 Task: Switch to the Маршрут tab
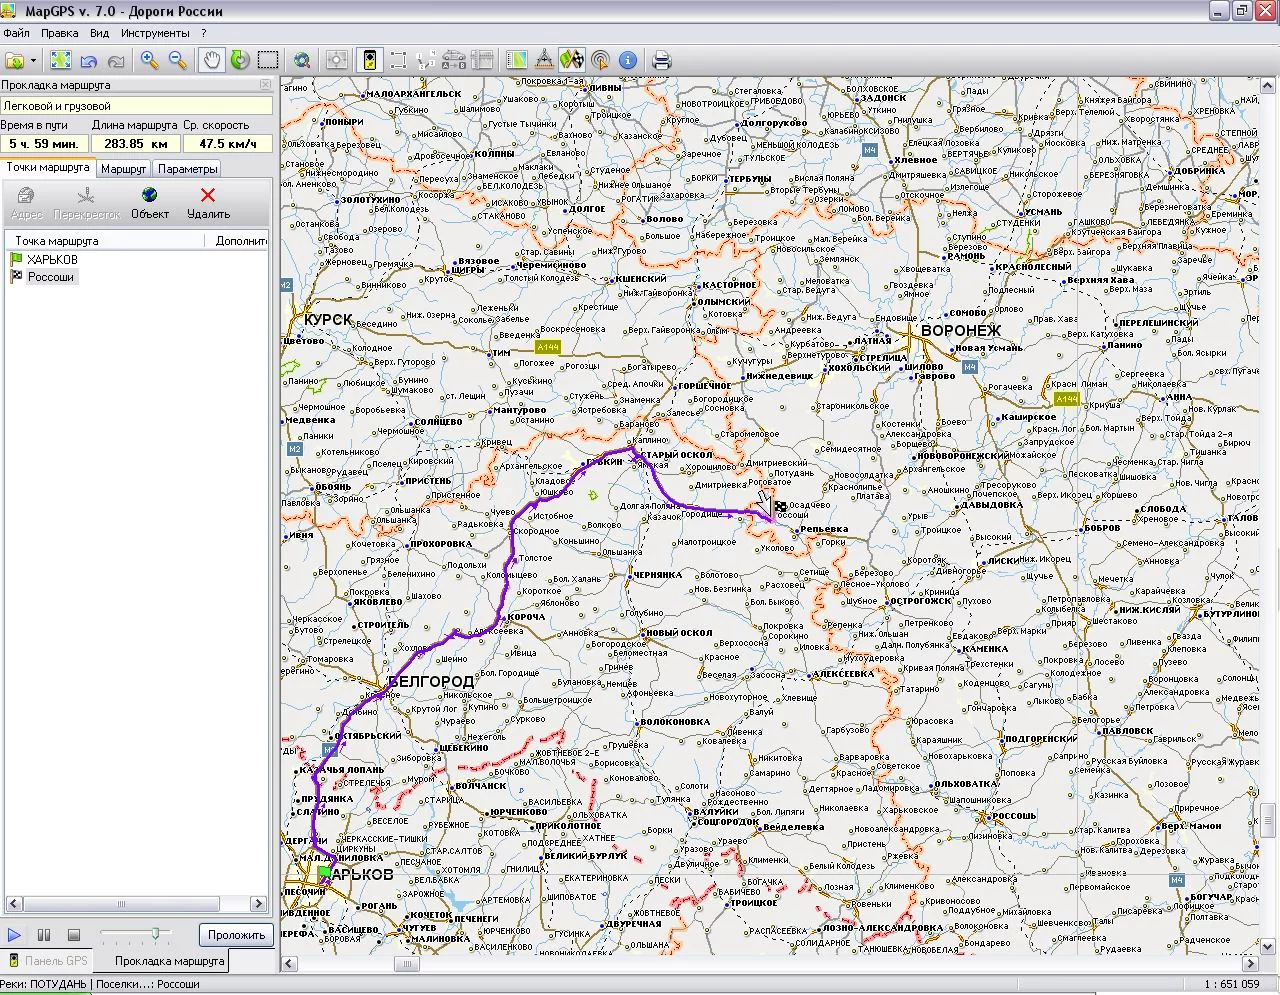(x=123, y=169)
